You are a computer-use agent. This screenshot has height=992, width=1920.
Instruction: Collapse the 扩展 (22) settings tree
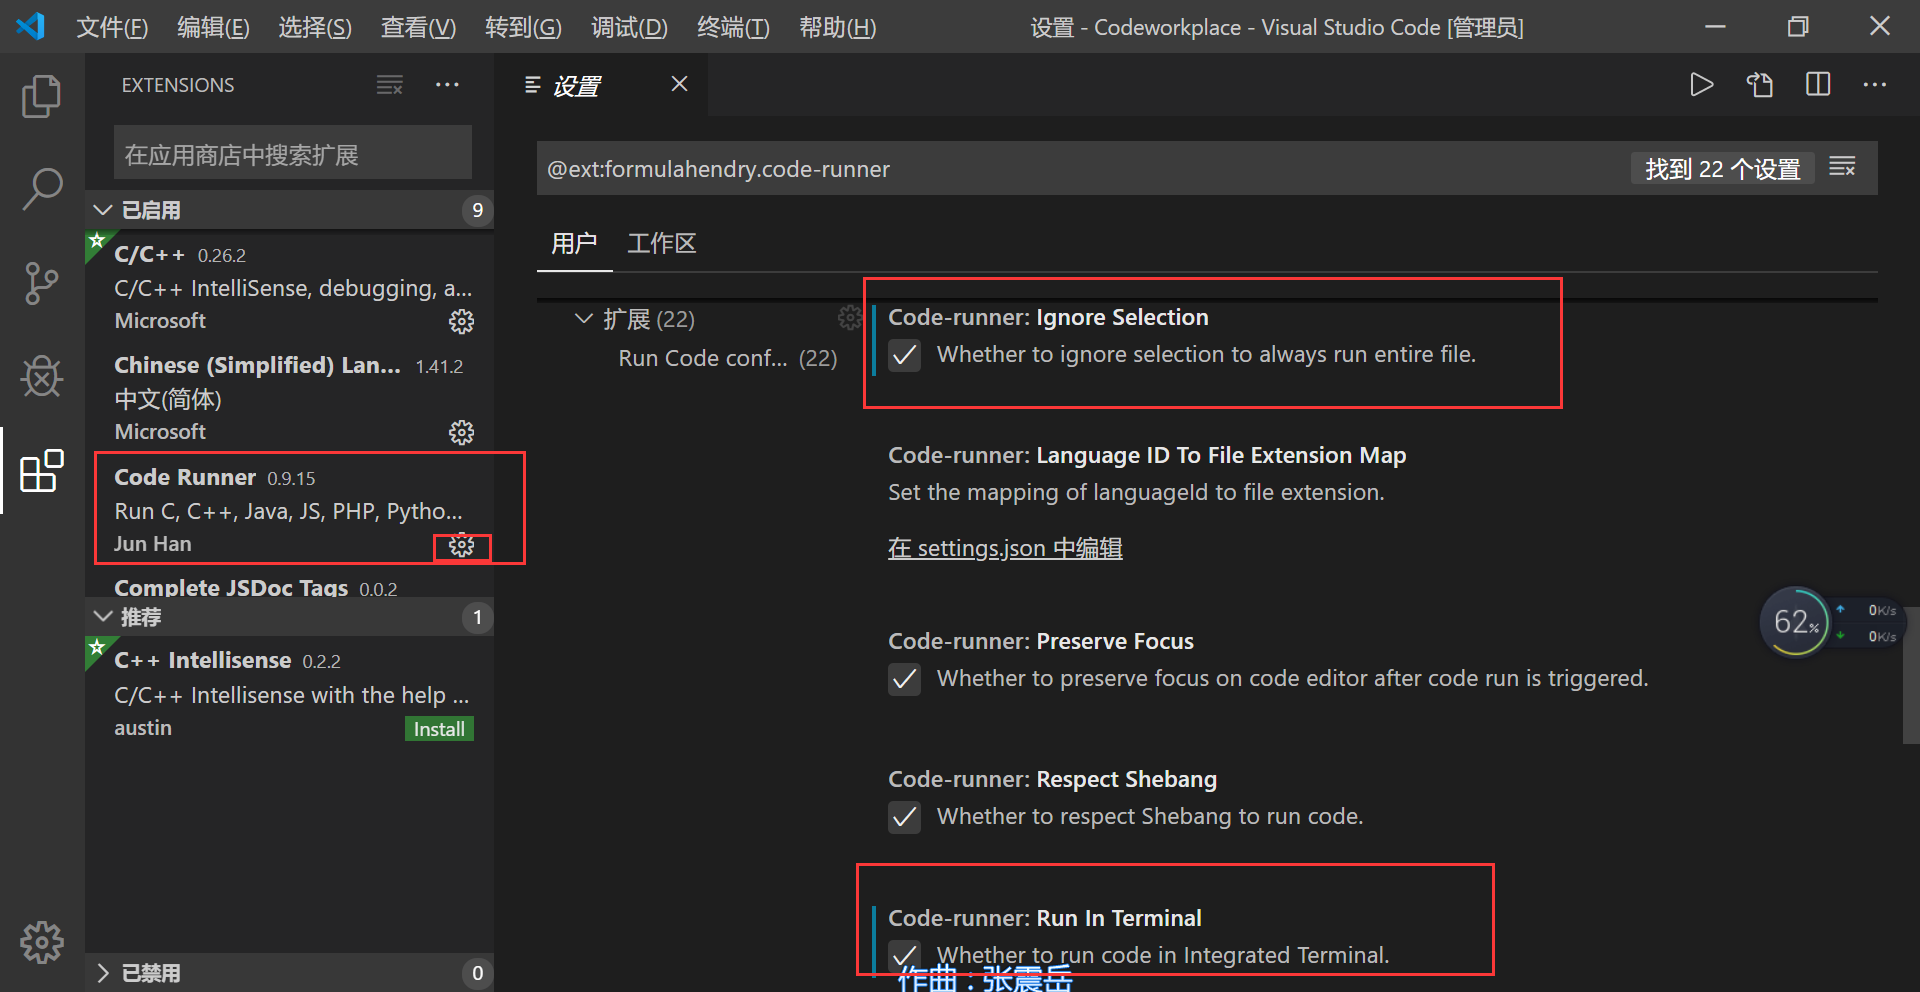[x=584, y=319]
